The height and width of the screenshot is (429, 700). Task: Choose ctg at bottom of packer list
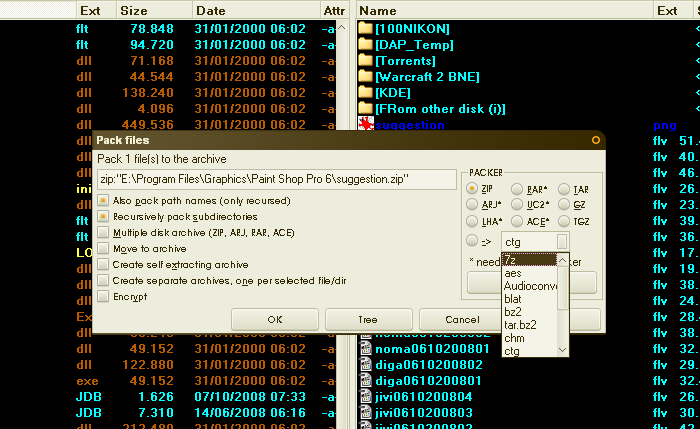(x=529, y=351)
